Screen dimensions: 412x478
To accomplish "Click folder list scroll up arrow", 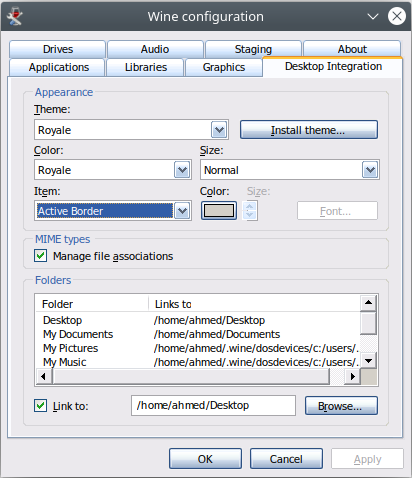I will pyautogui.click(x=368, y=303).
